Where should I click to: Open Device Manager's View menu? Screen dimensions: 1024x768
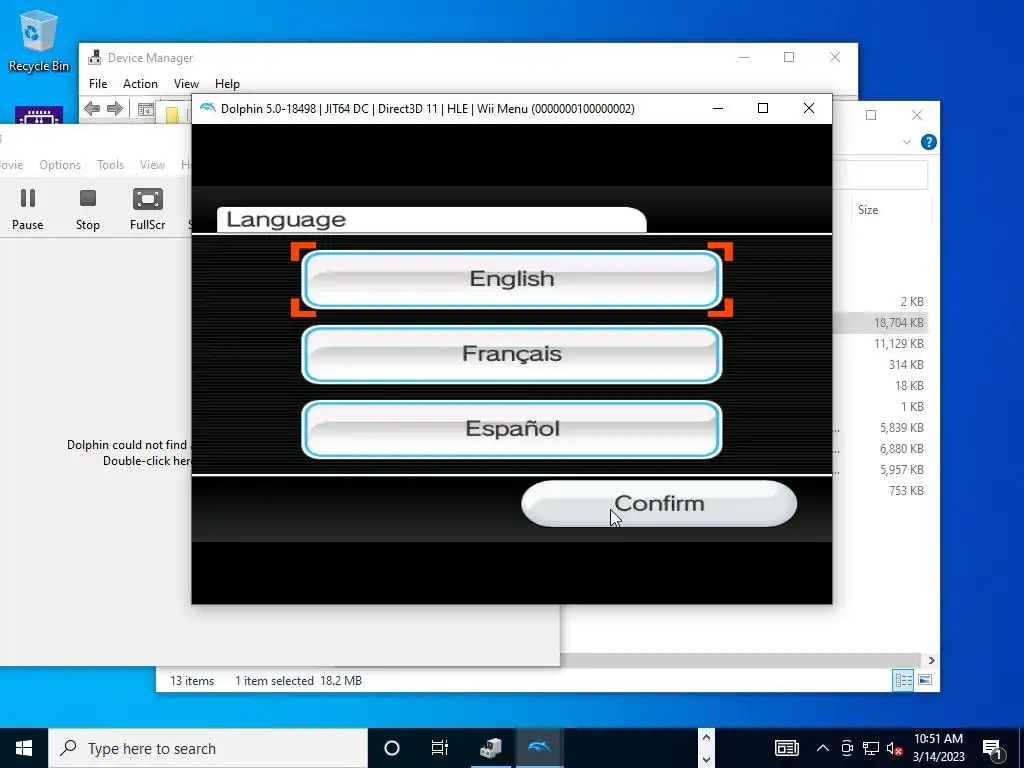click(x=186, y=84)
